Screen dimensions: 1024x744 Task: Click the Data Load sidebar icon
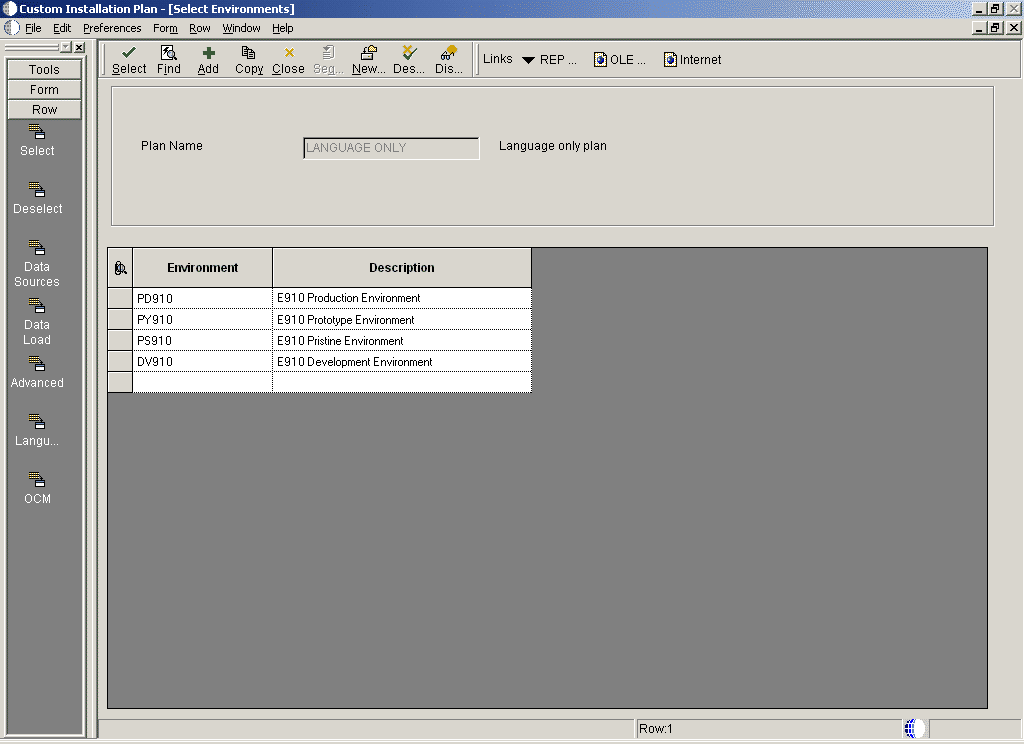(37, 306)
